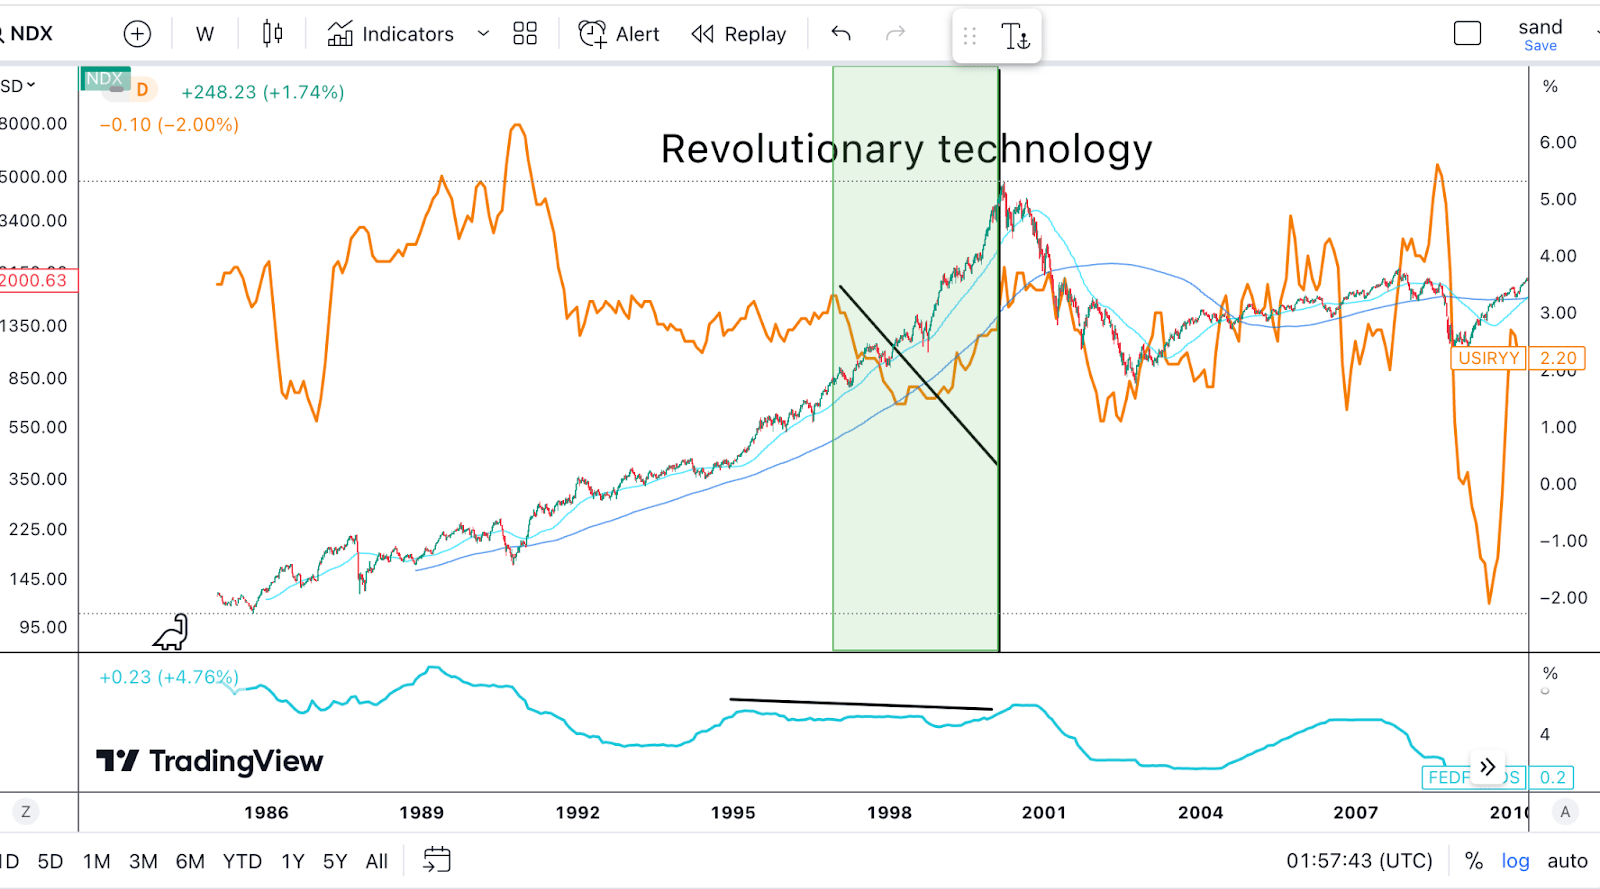Select the anchored text tool icon
Screen dimensions: 1600x889
click(1016, 35)
